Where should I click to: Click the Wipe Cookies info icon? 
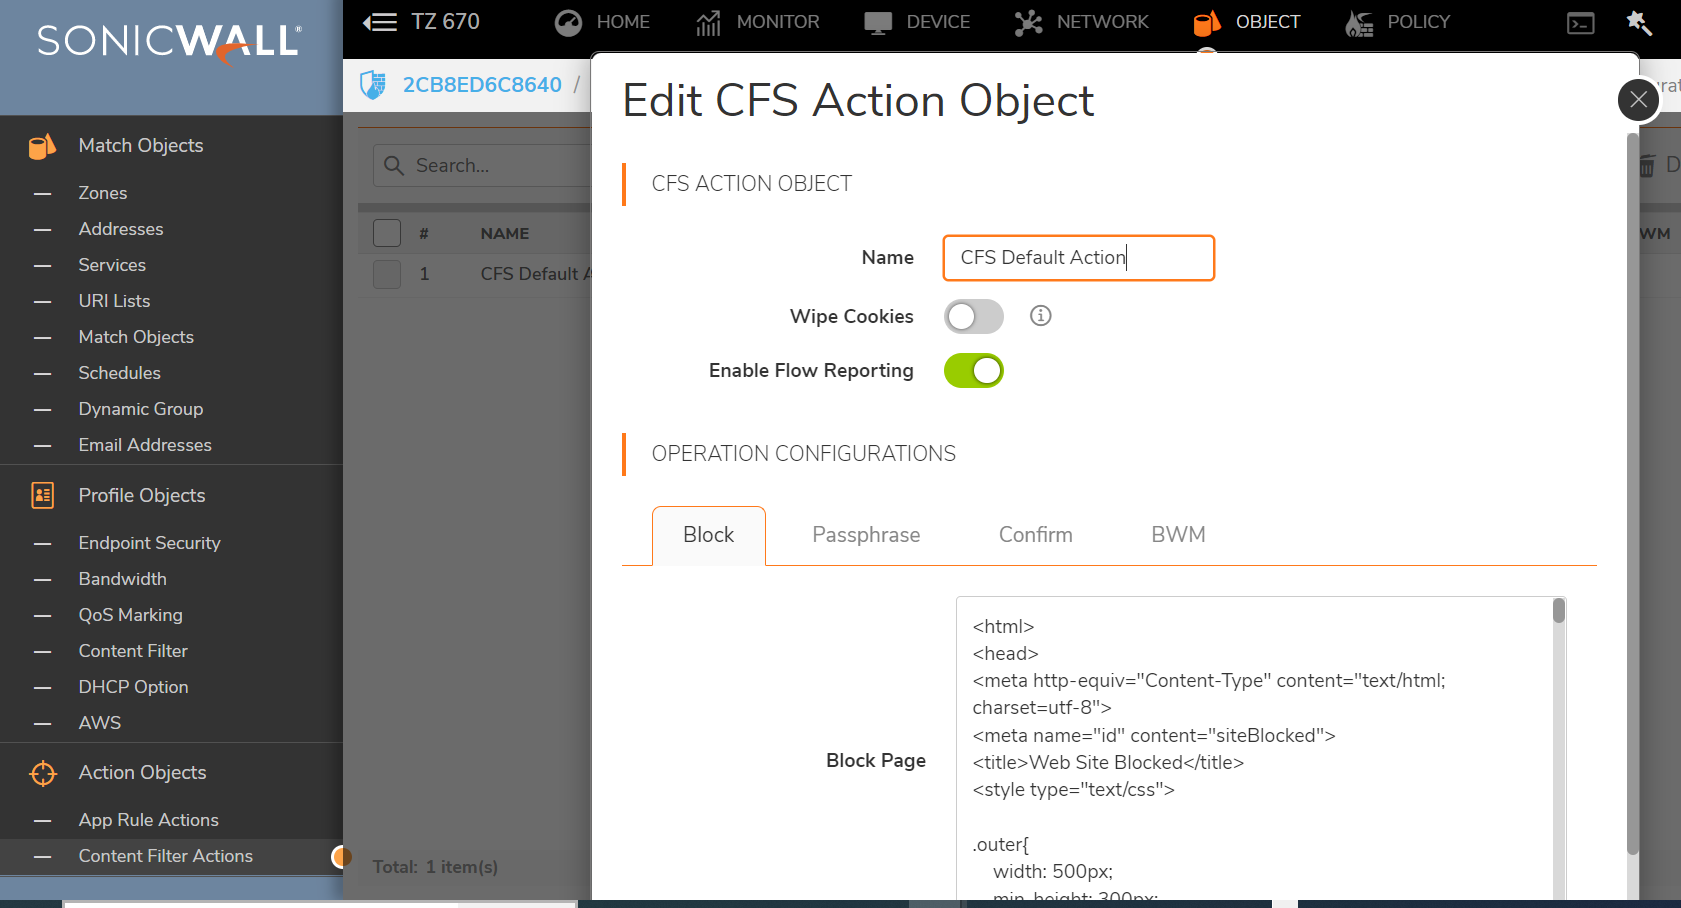point(1040,316)
